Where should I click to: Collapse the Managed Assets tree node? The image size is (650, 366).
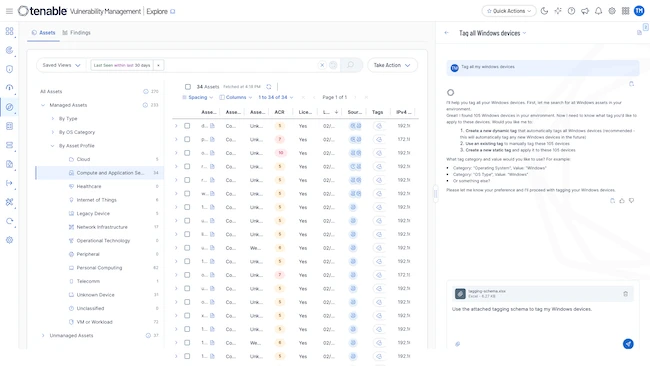43,105
